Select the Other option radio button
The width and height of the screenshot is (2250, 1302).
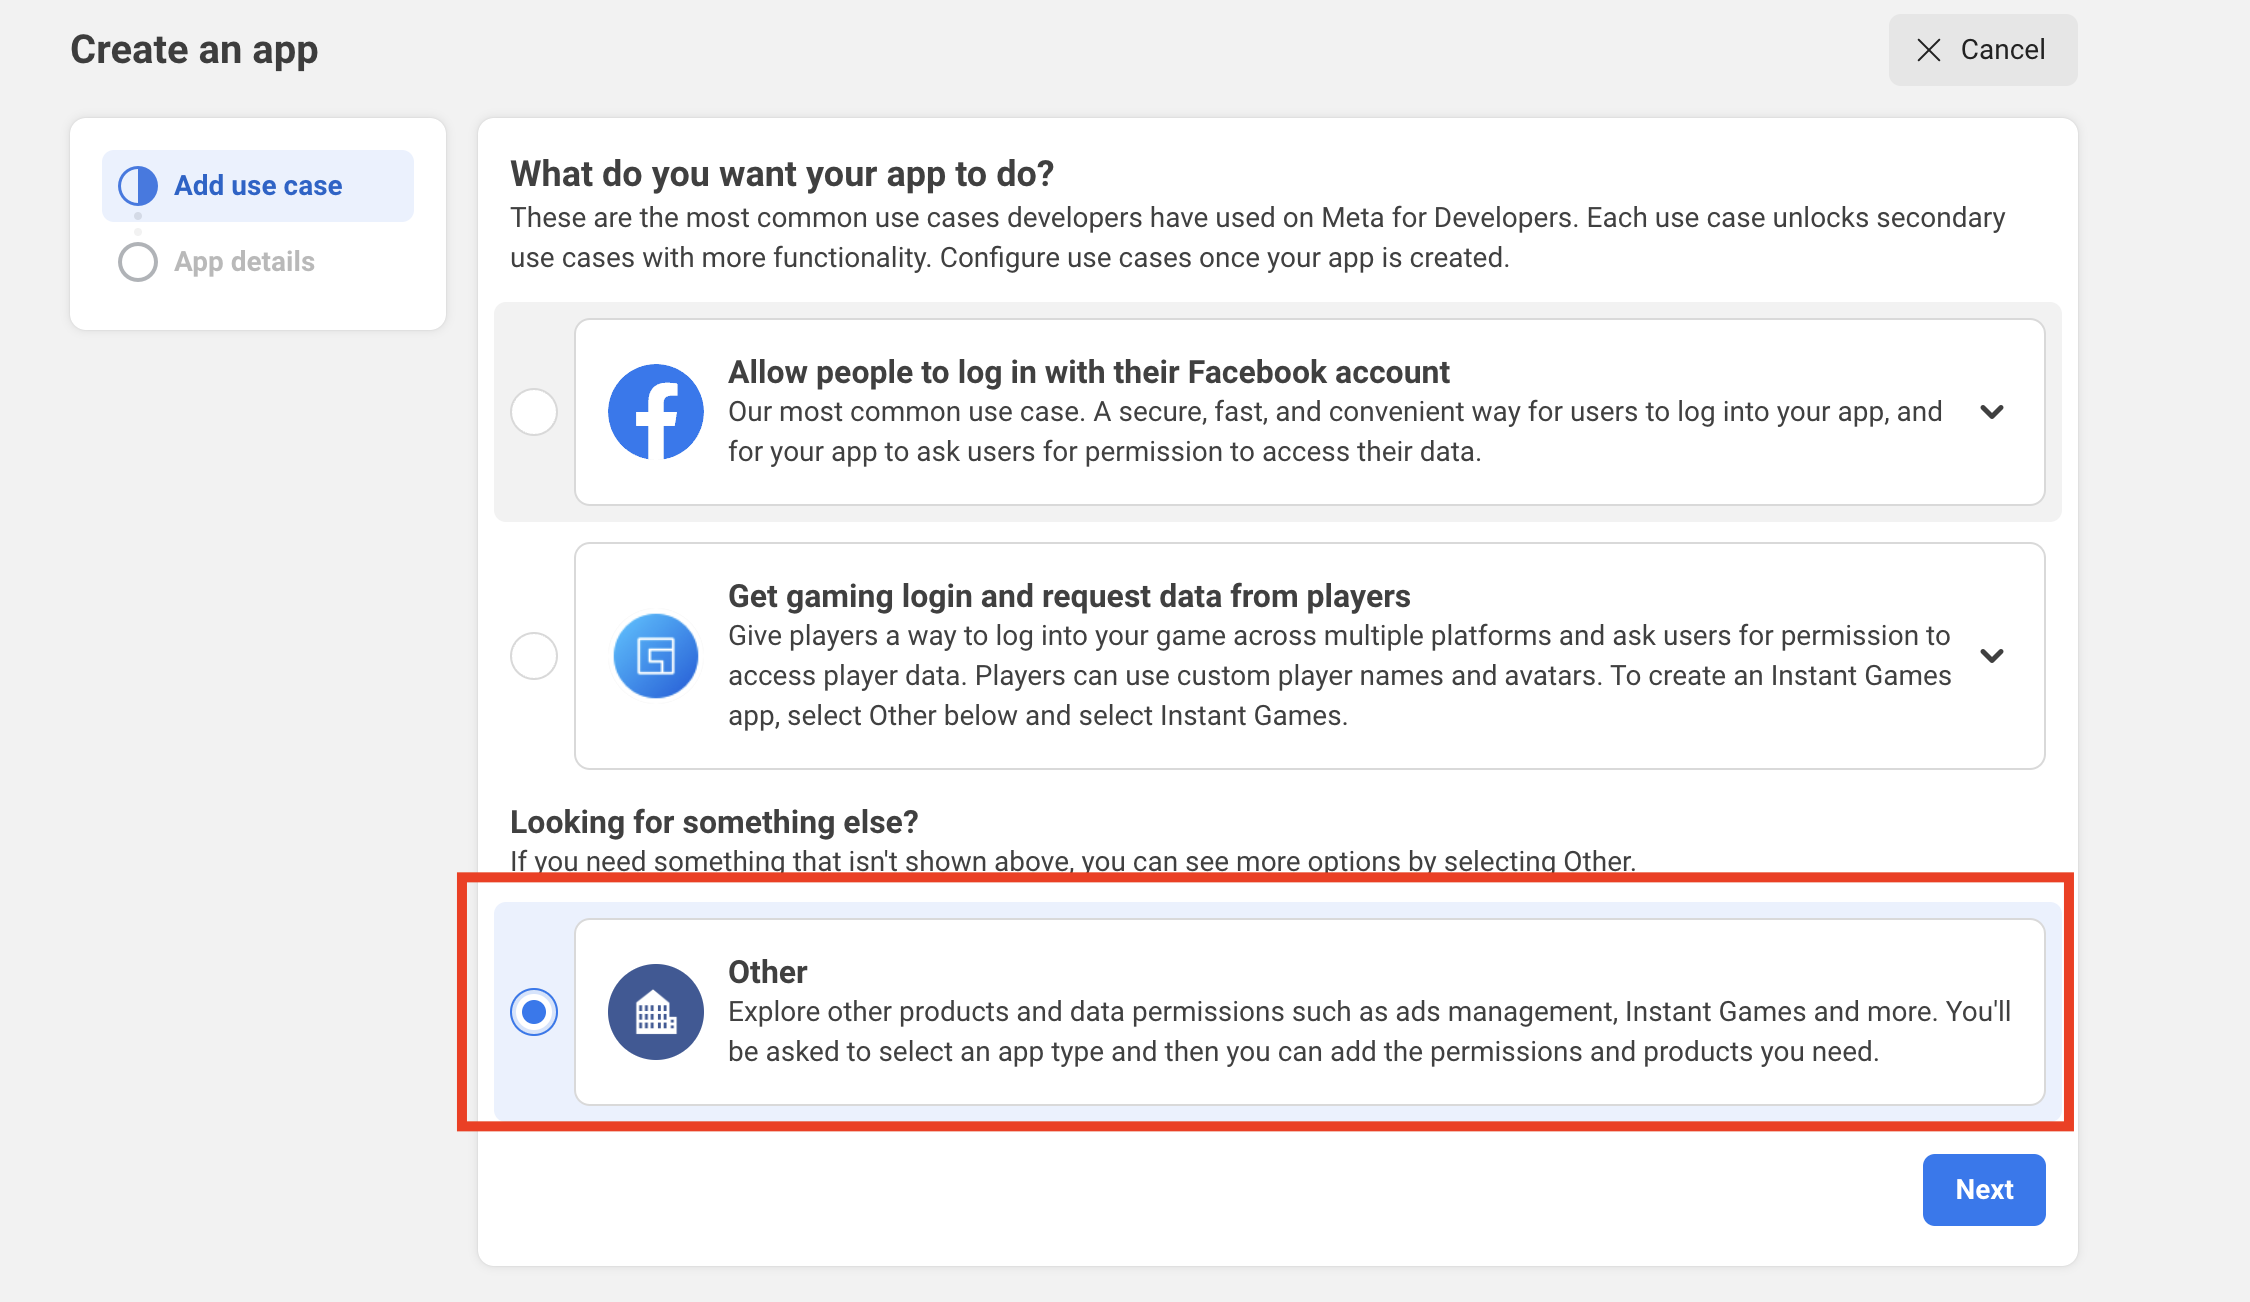click(534, 1012)
